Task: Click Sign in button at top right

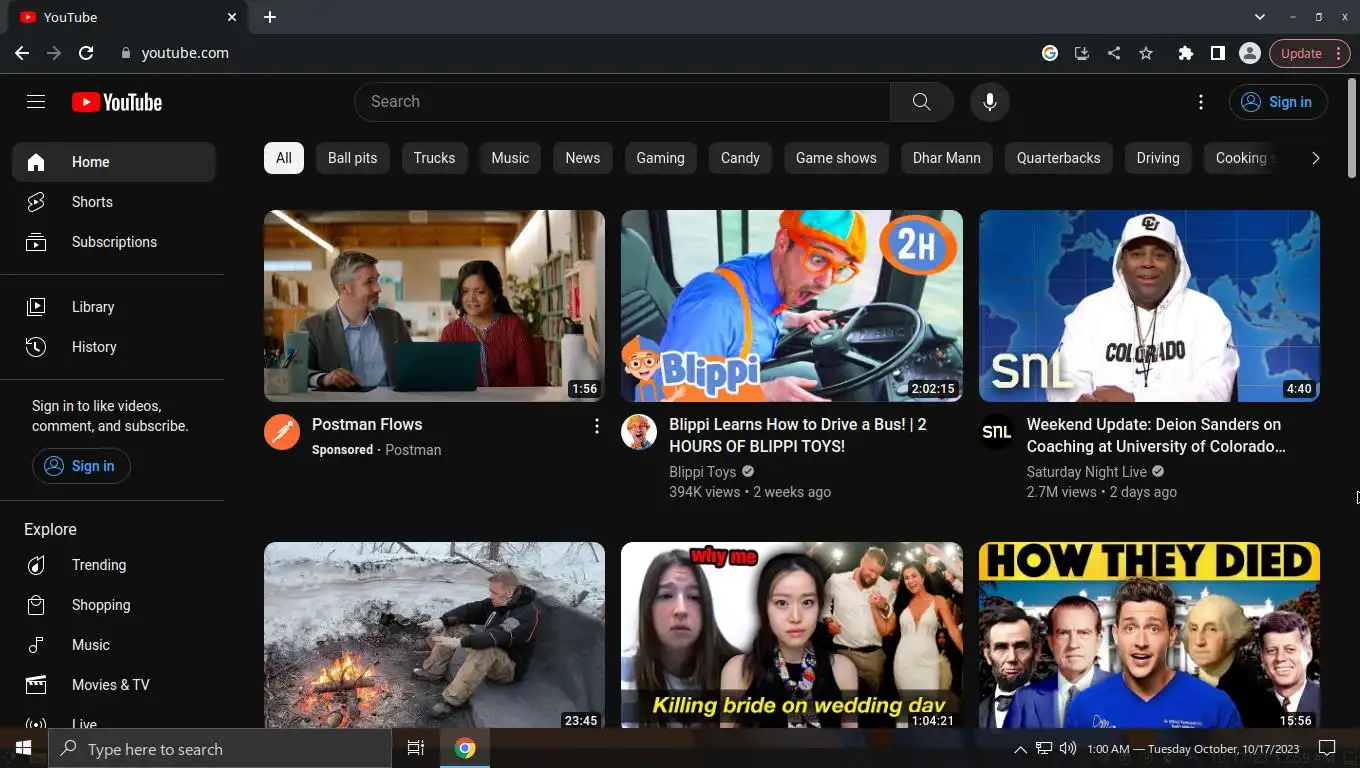Action: pyautogui.click(x=1278, y=102)
